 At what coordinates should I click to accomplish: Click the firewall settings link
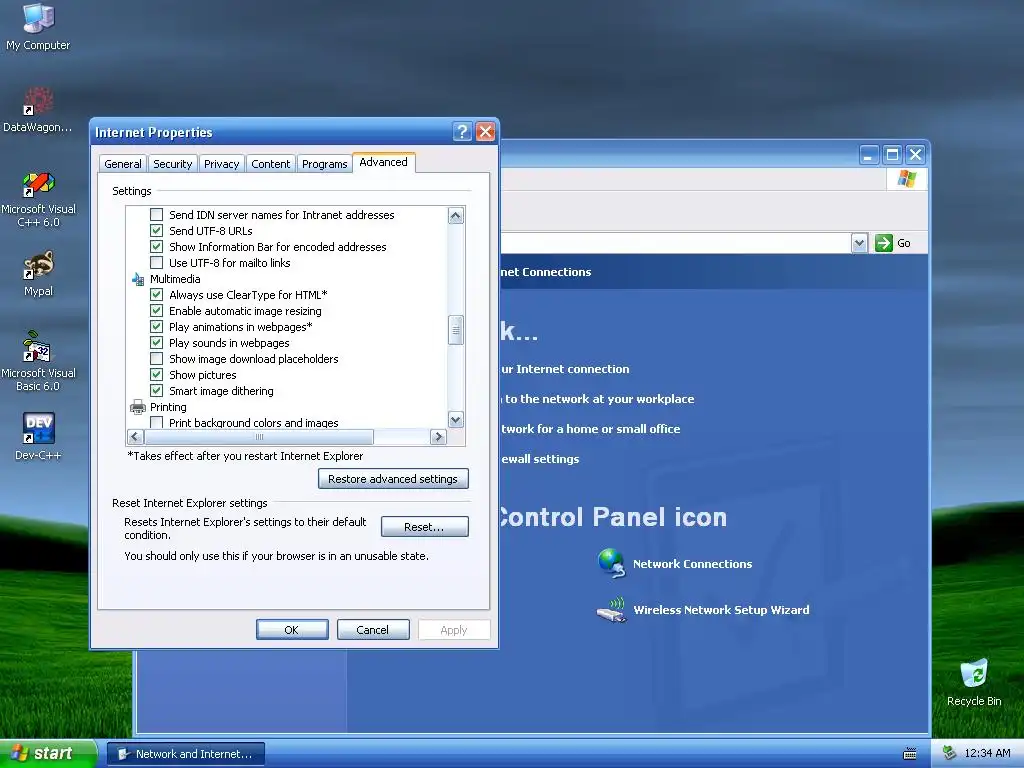coord(541,459)
